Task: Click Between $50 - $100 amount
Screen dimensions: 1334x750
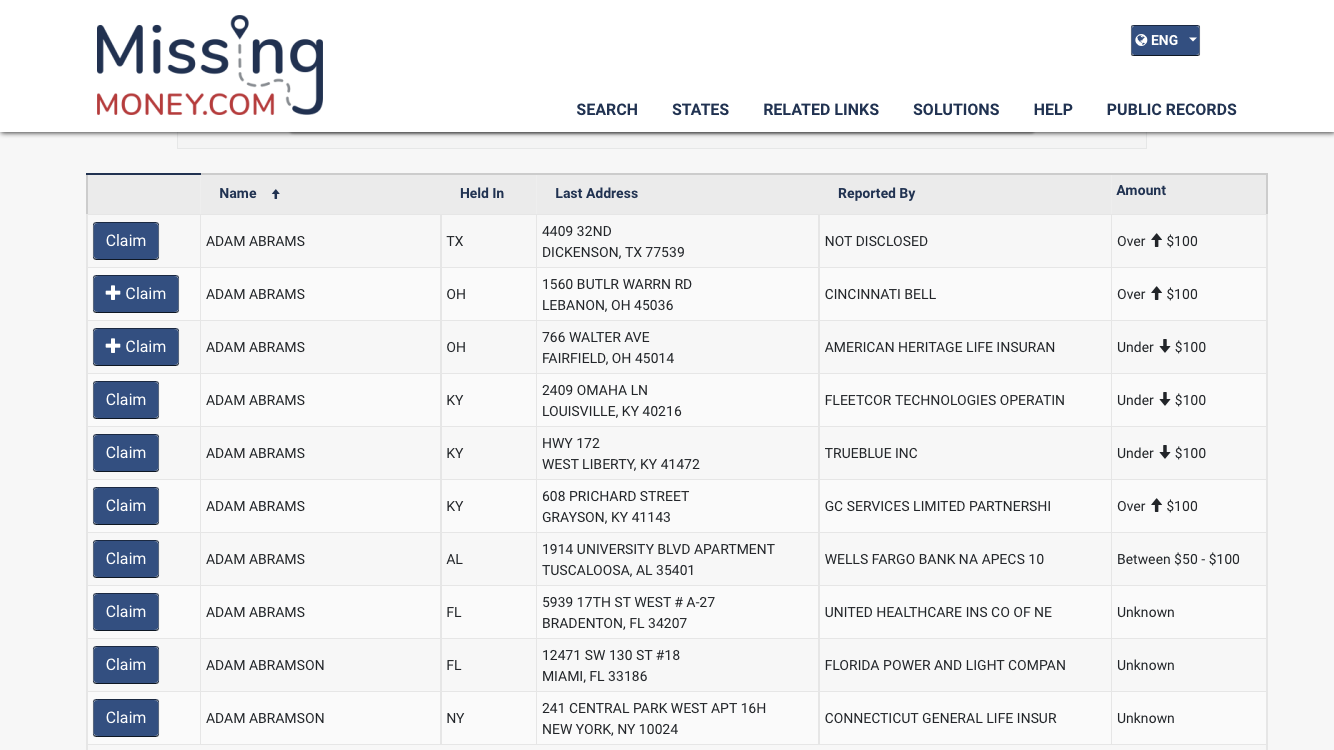Action: 1178,559
